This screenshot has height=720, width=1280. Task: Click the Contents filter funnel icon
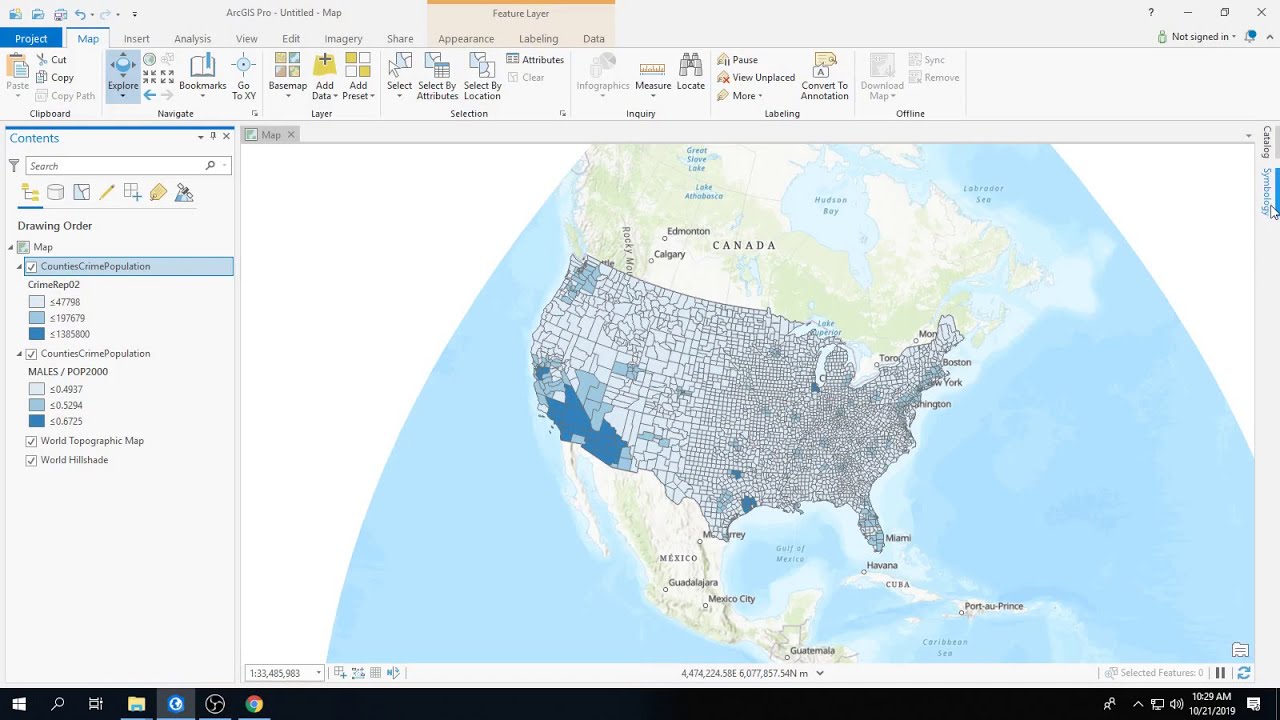coord(14,165)
